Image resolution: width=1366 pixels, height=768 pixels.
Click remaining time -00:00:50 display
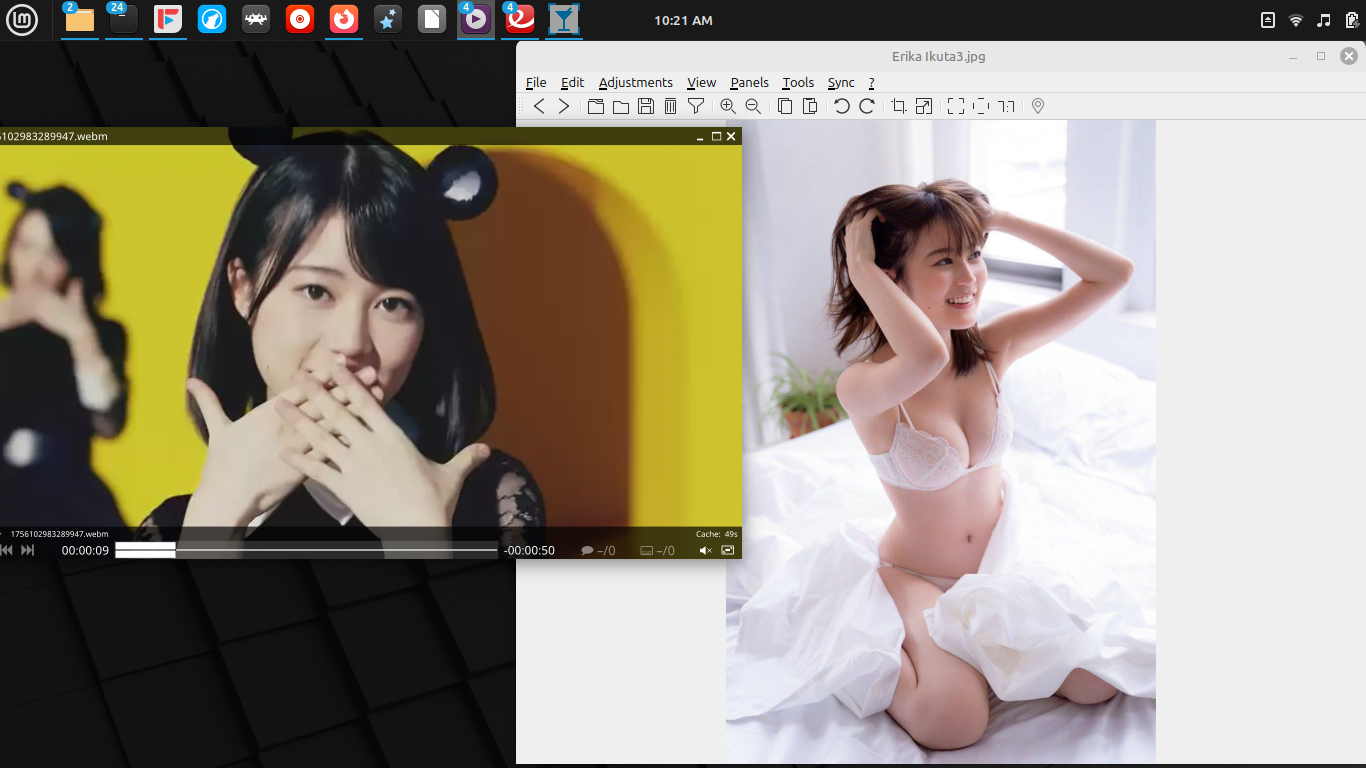coord(529,550)
